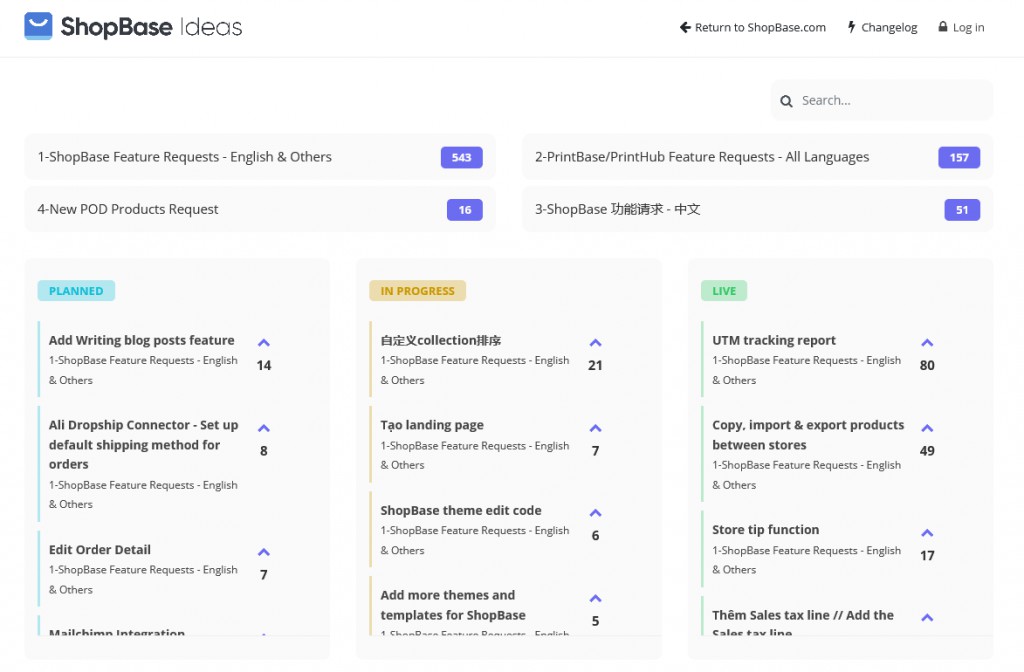The height and width of the screenshot is (672, 1024).
Task: Upvote the Tạo landing page idea
Action: point(595,428)
